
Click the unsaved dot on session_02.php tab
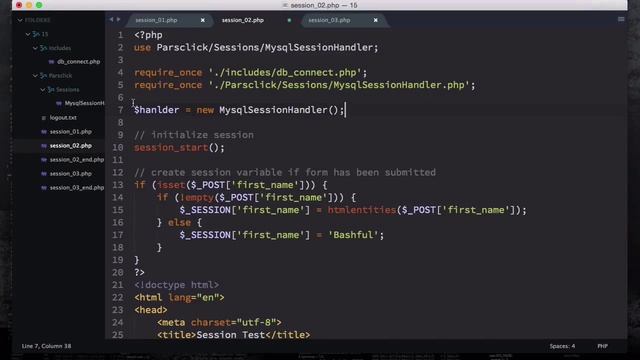pyautogui.click(x=289, y=20)
